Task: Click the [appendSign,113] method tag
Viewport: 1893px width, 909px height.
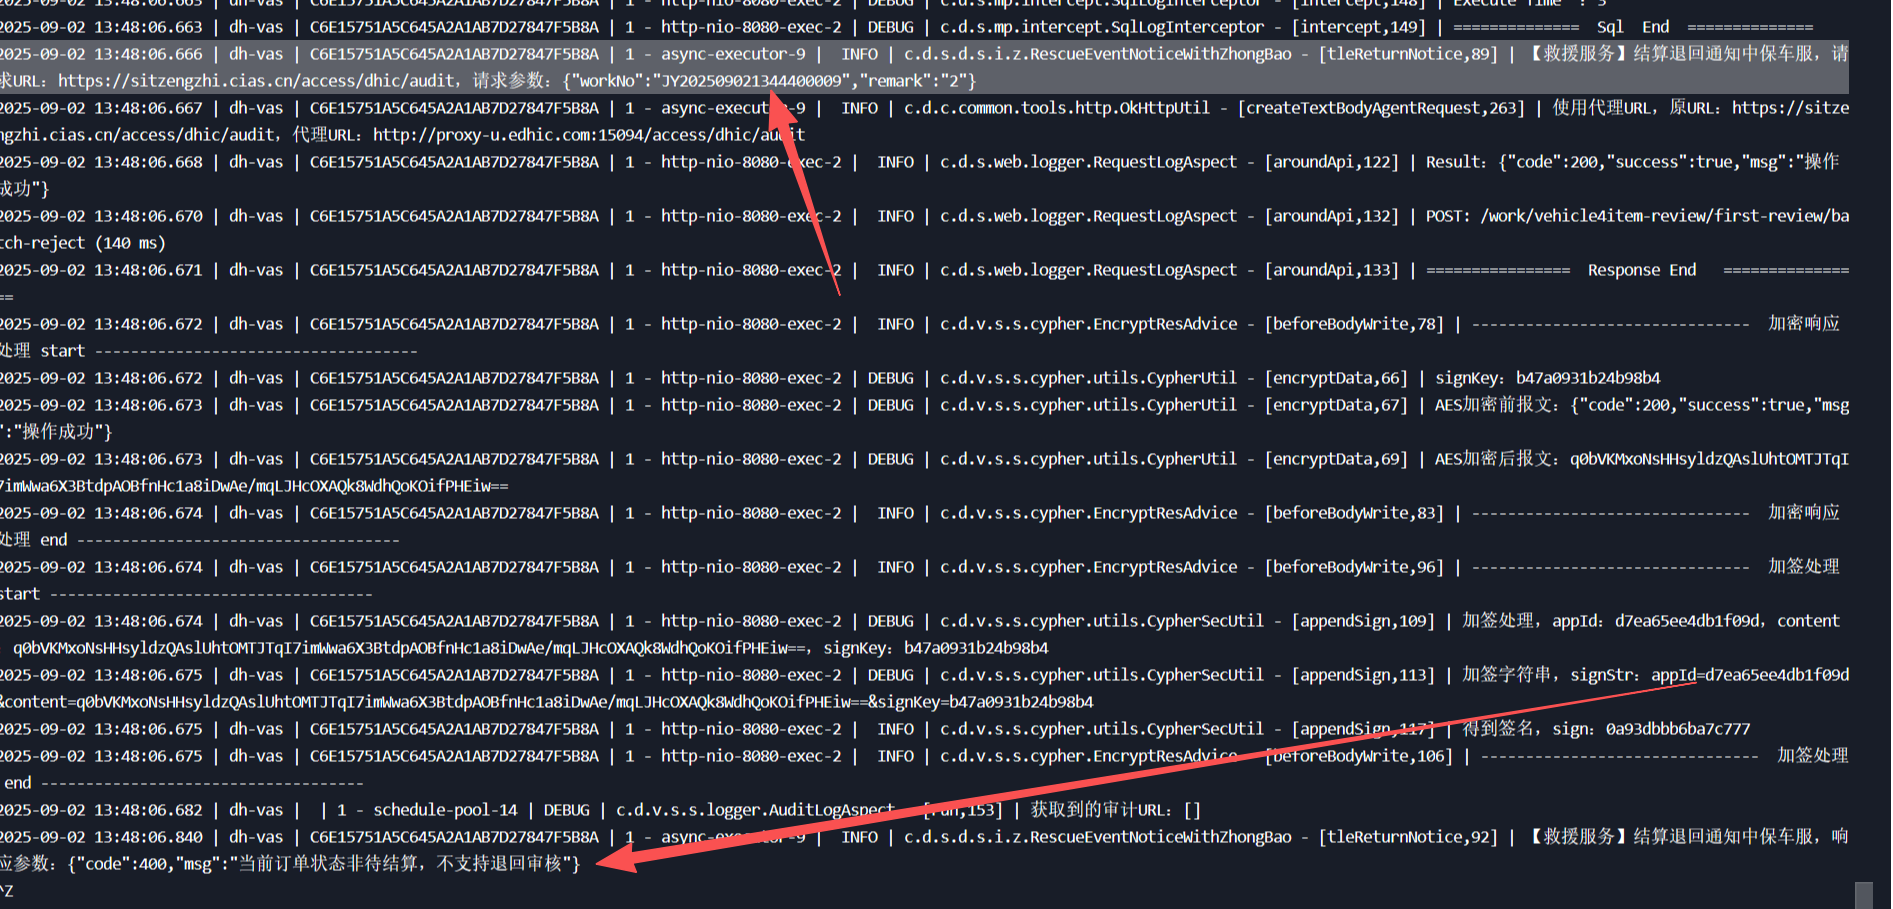Action: pos(1363,675)
